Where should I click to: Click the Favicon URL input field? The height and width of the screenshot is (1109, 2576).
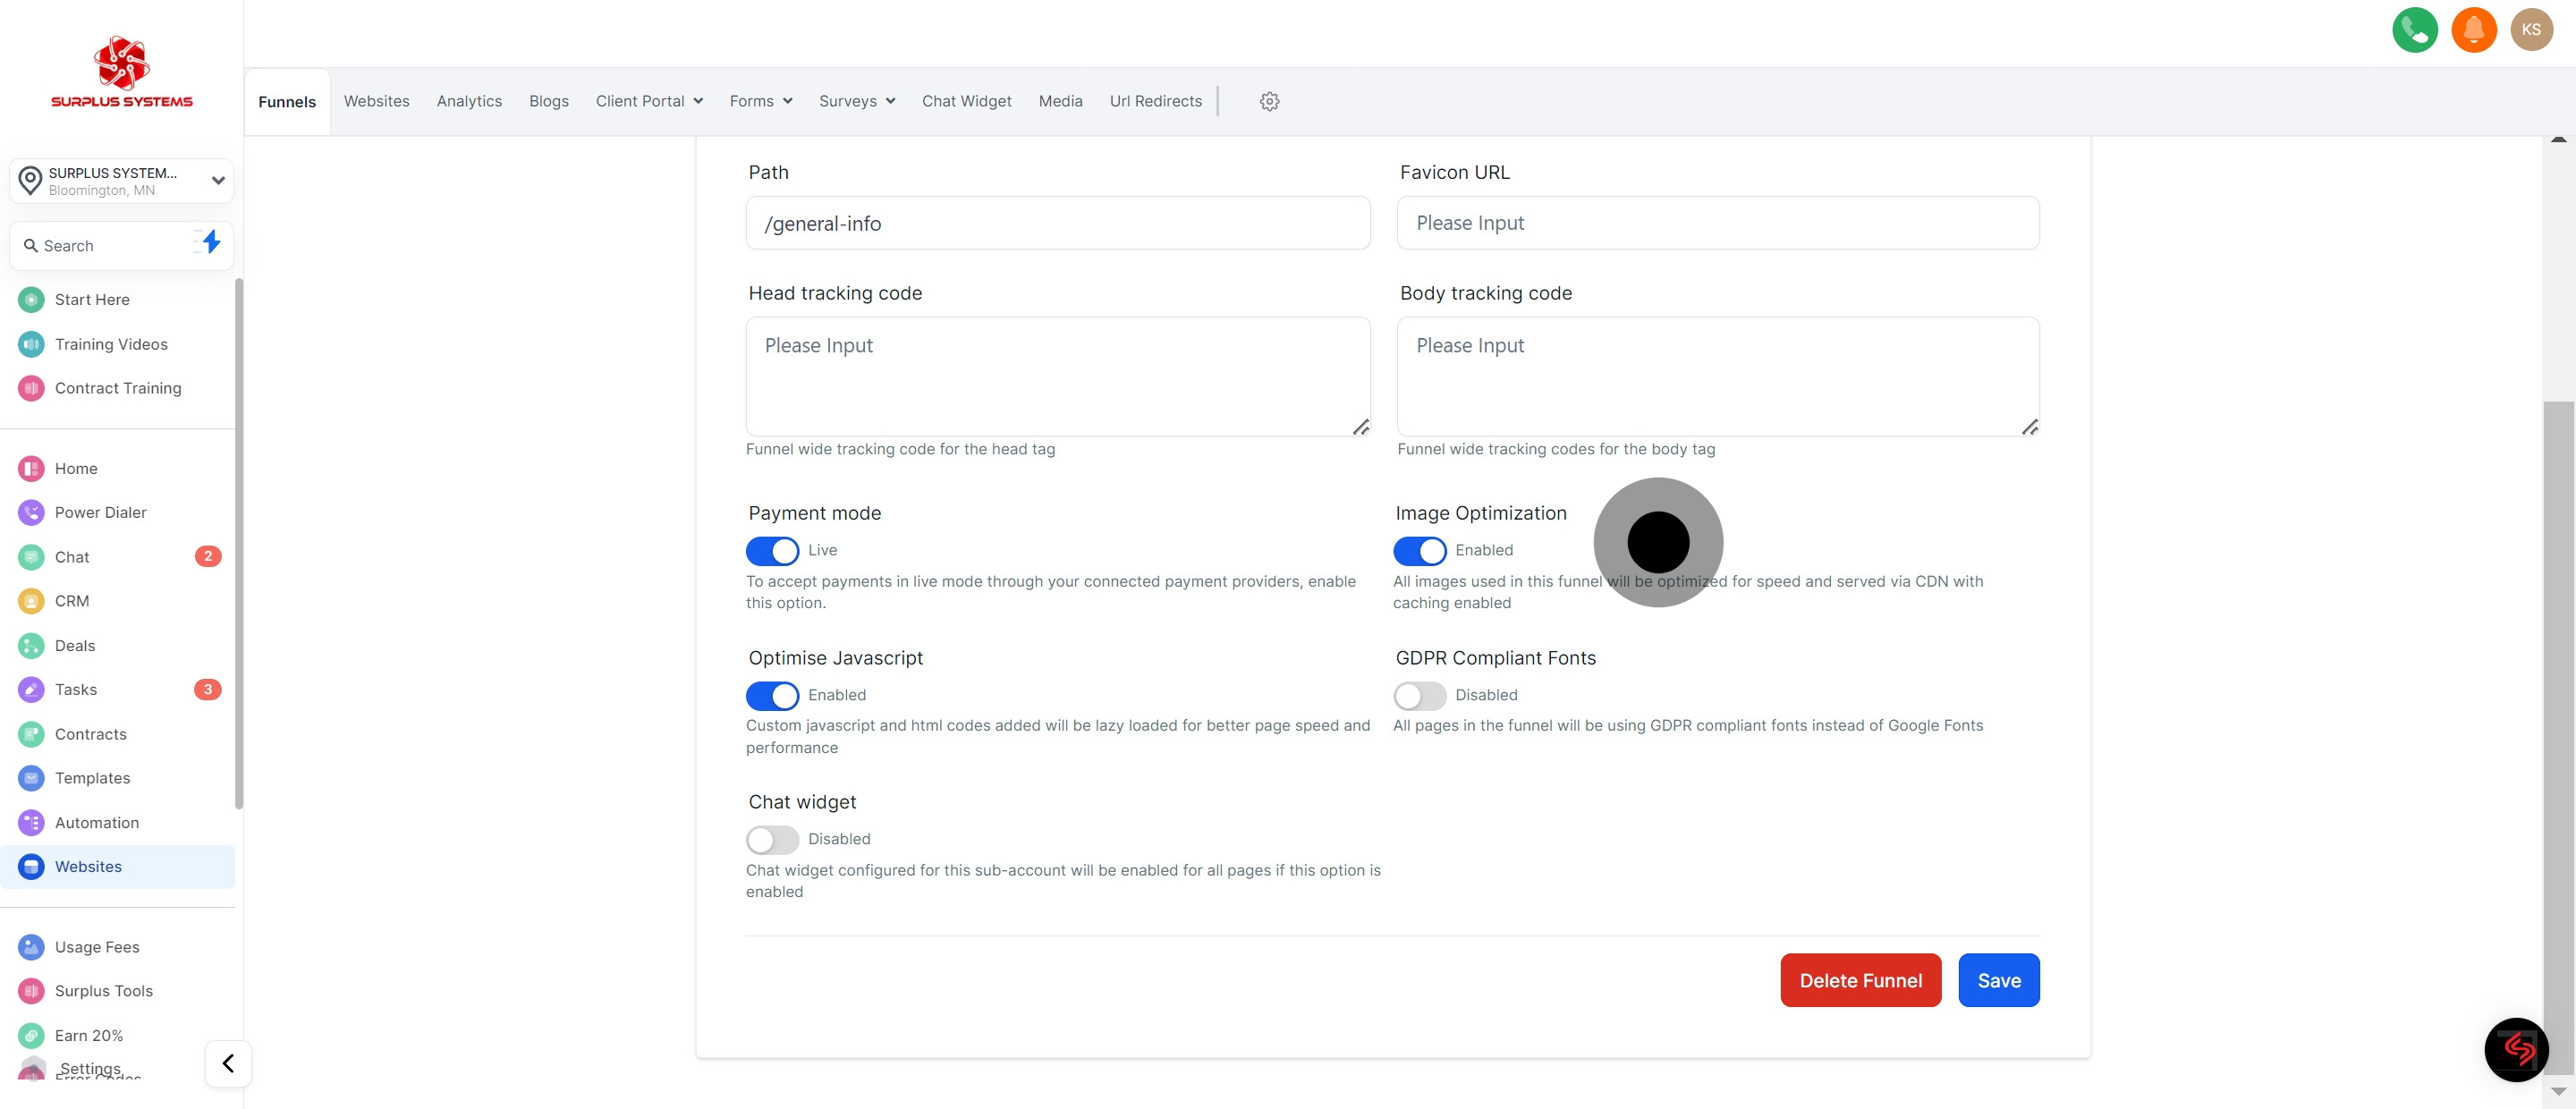click(1717, 223)
